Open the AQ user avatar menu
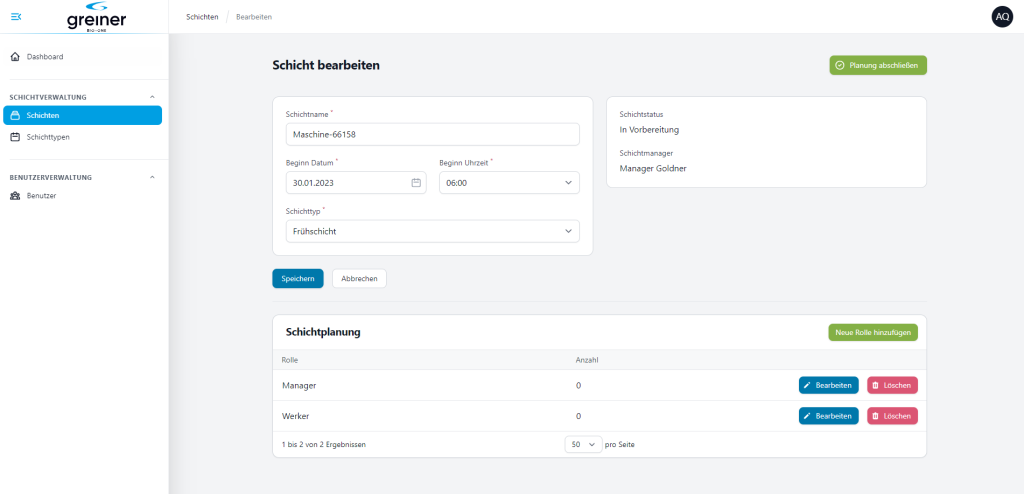This screenshot has width=1024, height=494. (1001, 17)
